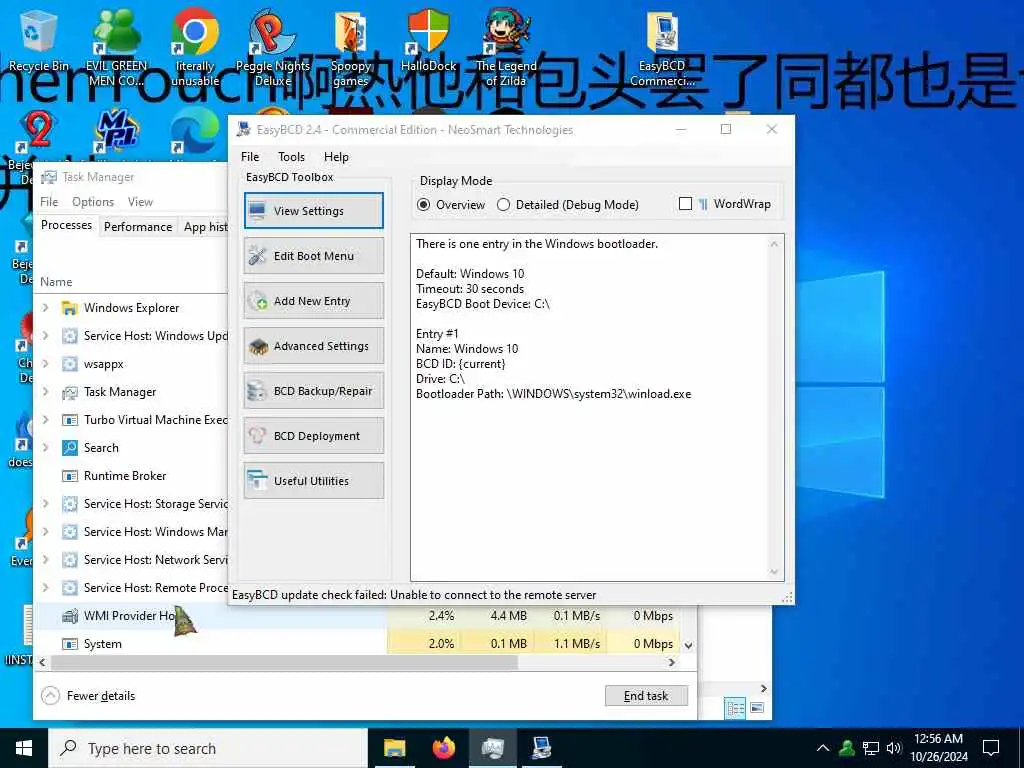Screen dimensions: 1024x768
Task: Click the EasyBCD text area scroll-down arrow
Action: tap(774, 572)
